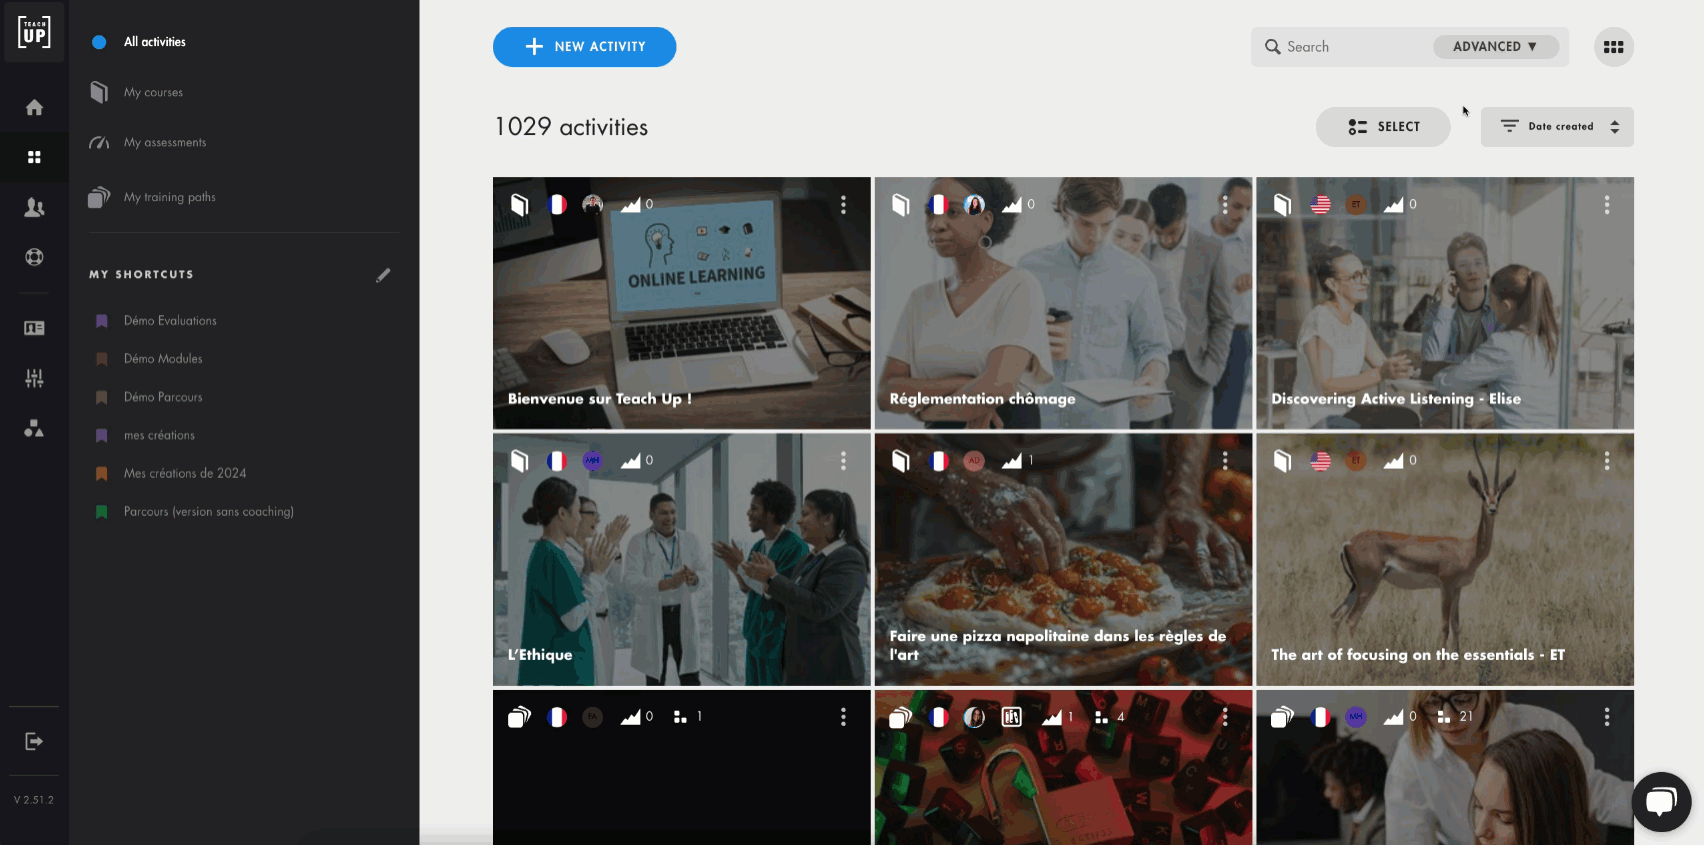The image size is (1704, 845).
Task: Open options menu for Discovering Active Listening card
Action: [1607, 204]
